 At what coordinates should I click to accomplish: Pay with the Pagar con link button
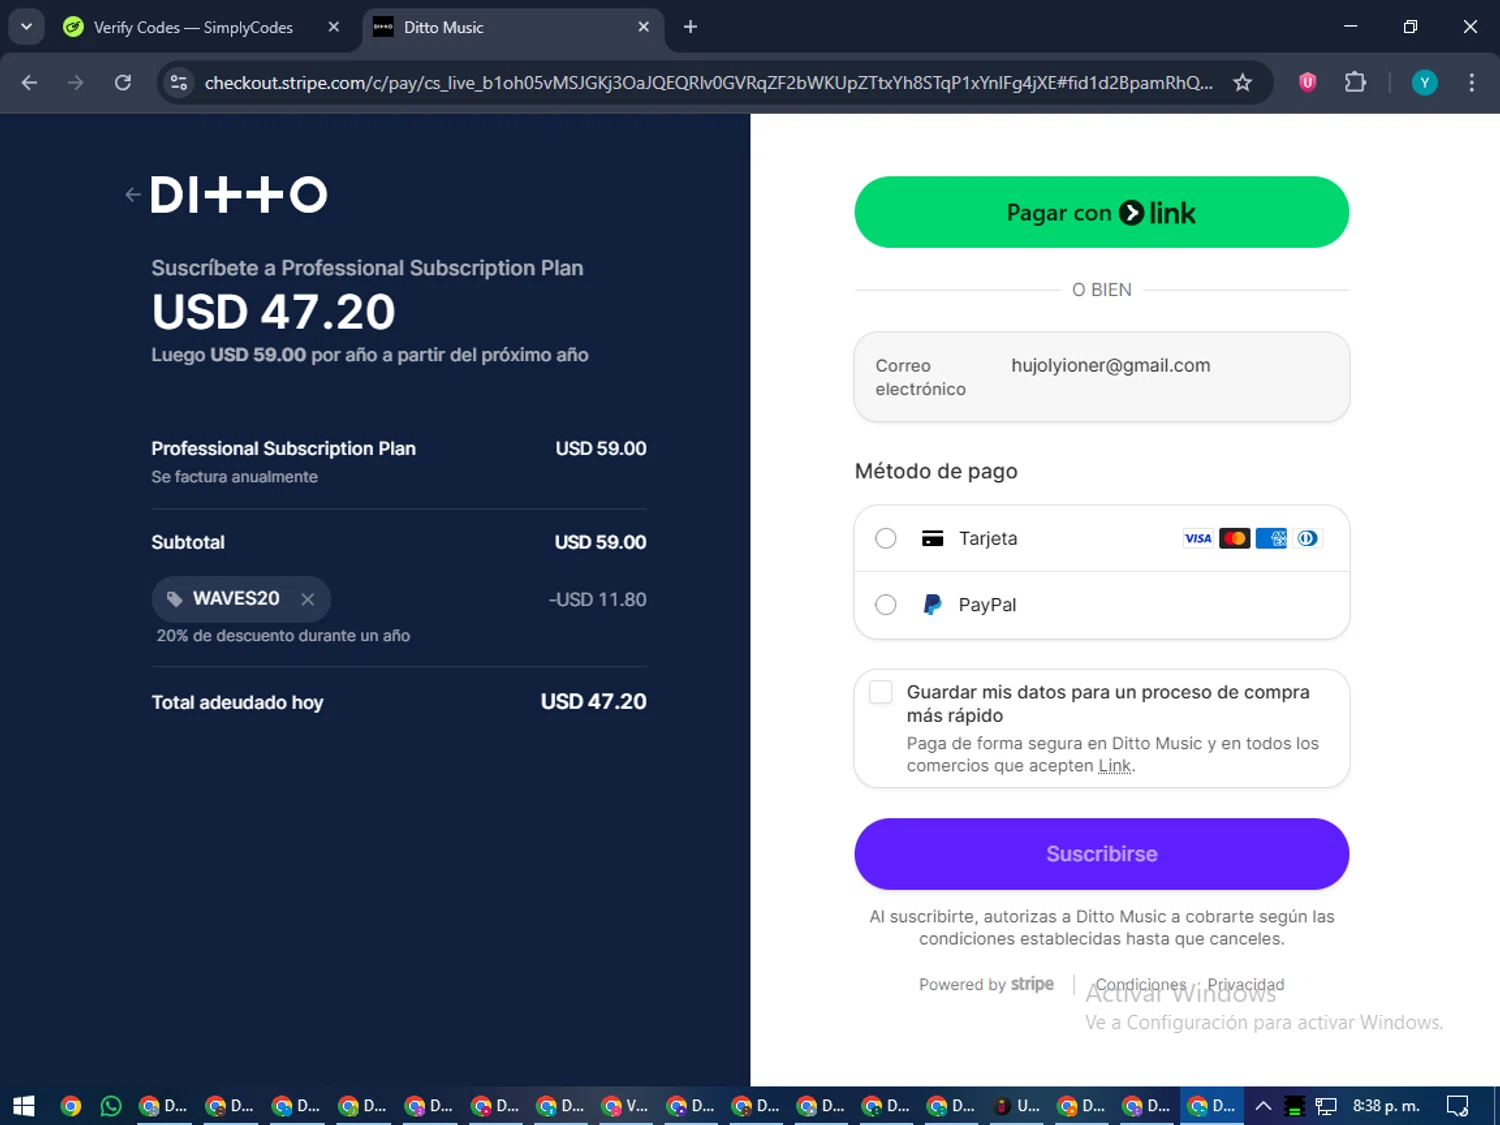coord(1102,212)
